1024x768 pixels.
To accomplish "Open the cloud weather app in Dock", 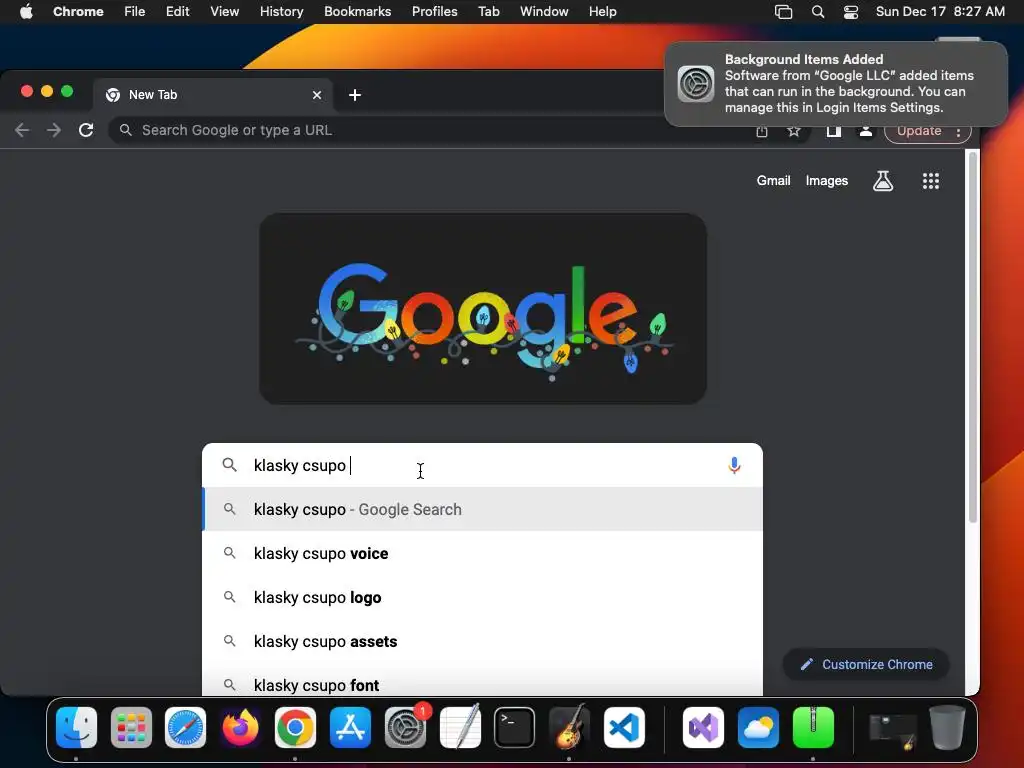I will pos(758,728).
